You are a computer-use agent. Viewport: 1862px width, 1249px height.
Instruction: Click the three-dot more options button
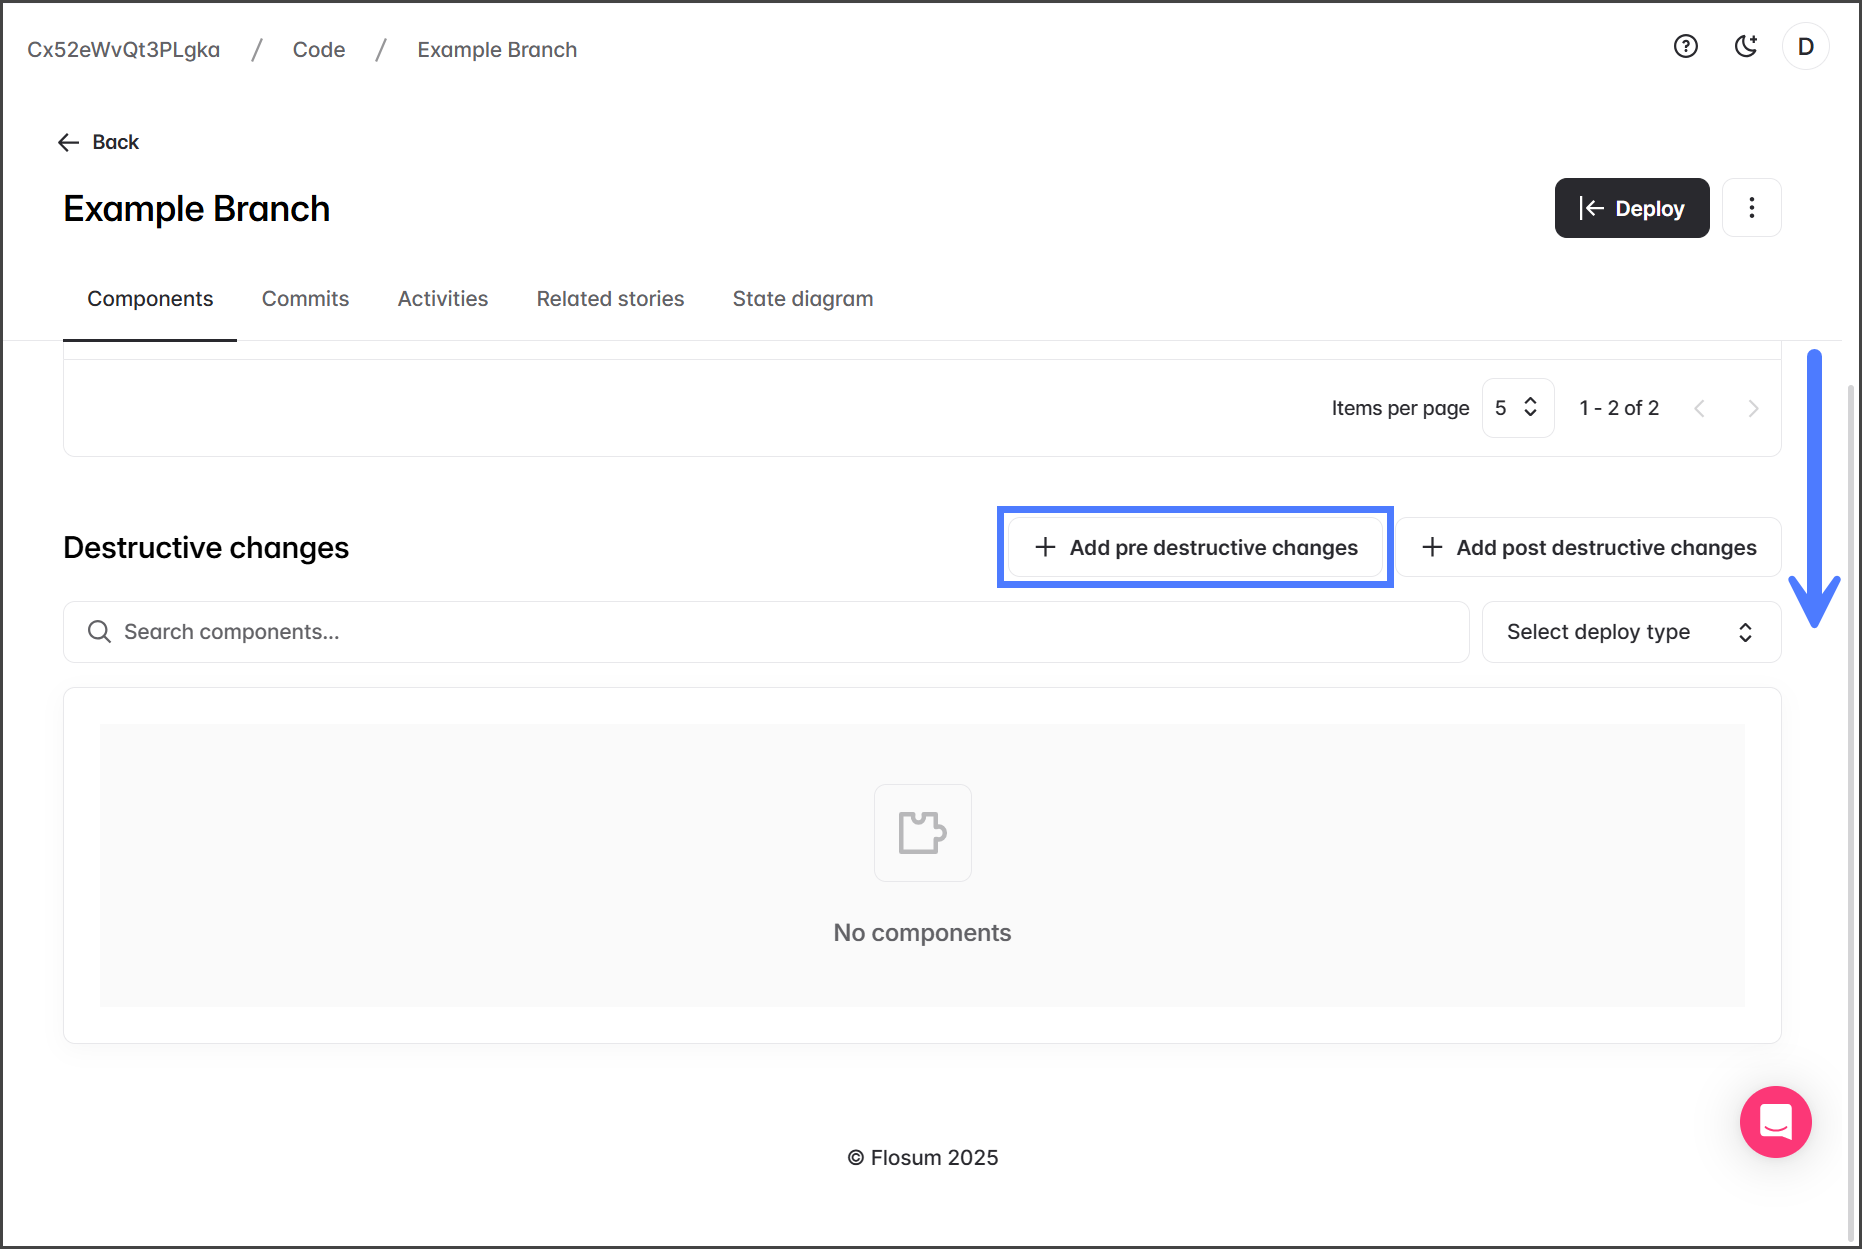pos(1751,208)
